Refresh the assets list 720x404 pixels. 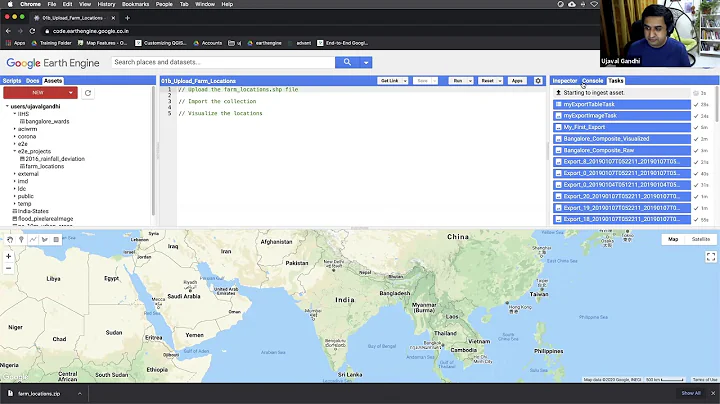[x=88, y=93]
